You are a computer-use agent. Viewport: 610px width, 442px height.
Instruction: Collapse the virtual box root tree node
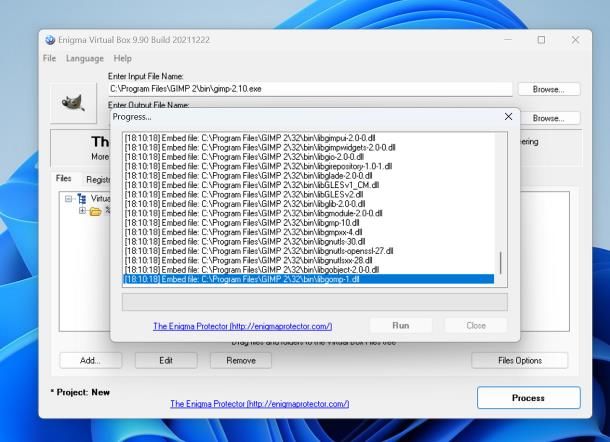[68, 199]
